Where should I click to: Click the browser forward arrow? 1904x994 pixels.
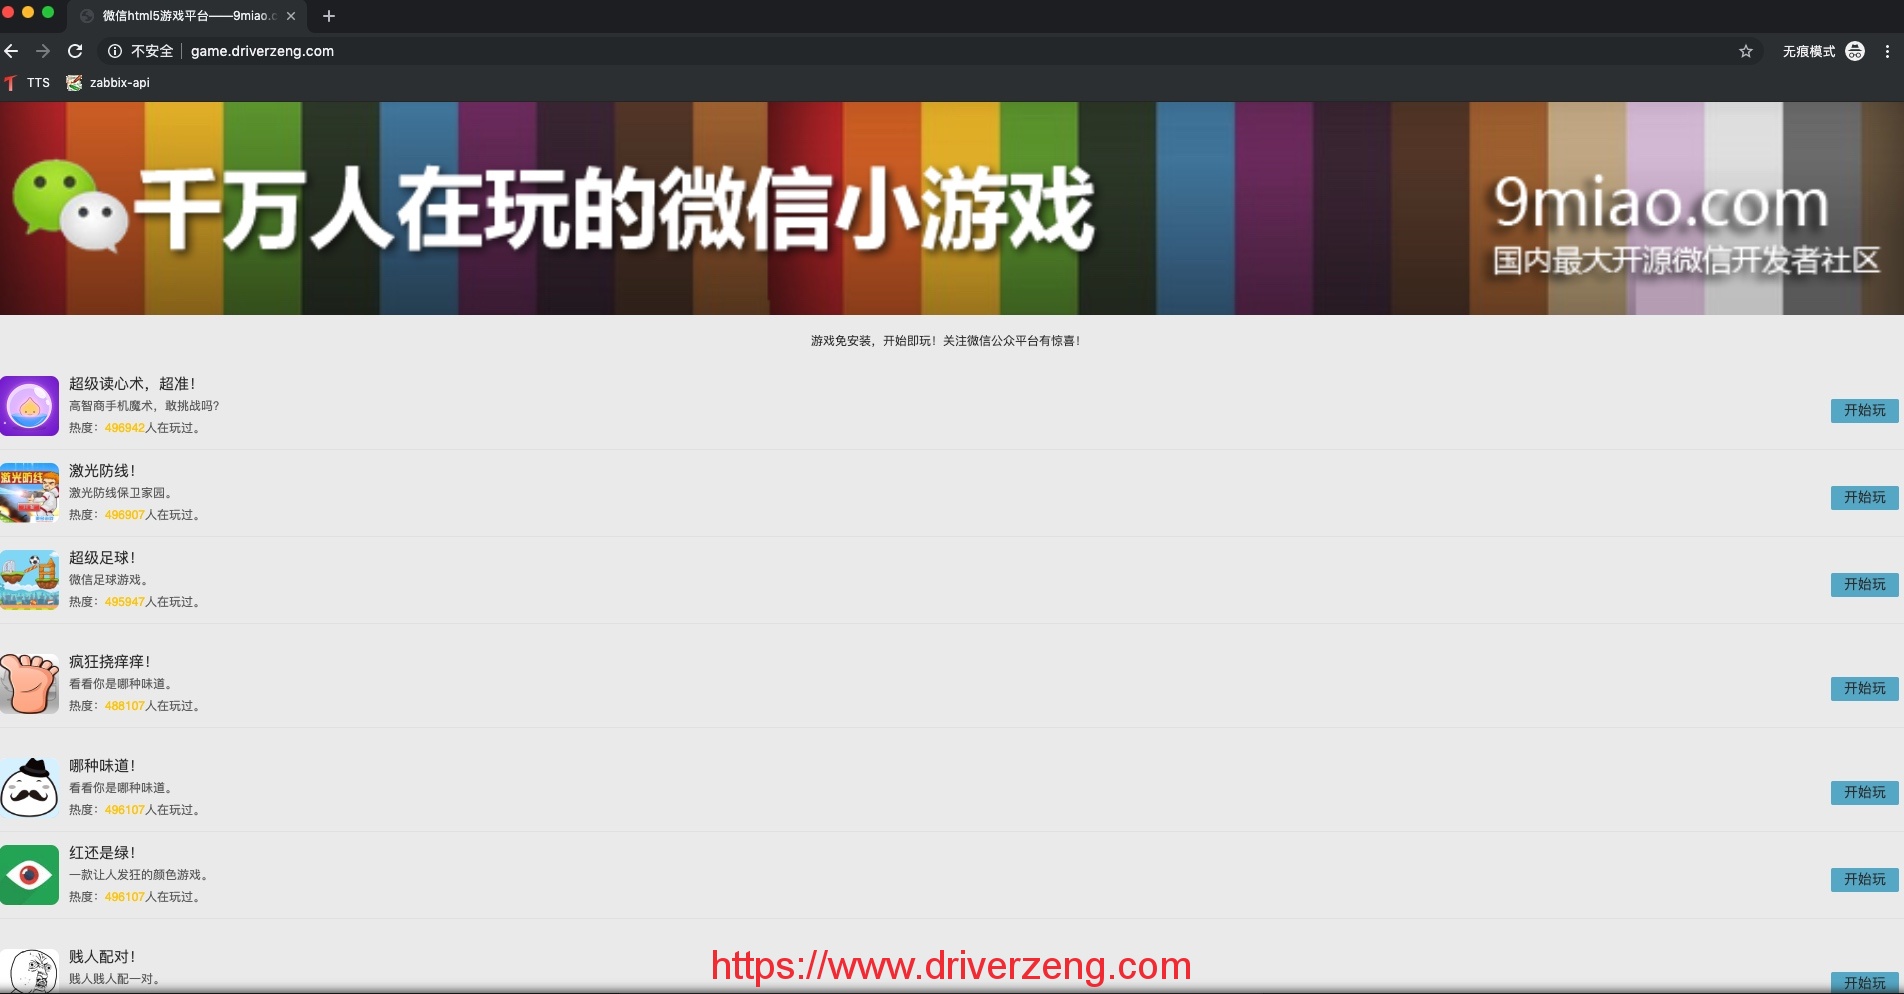[43, 51]
